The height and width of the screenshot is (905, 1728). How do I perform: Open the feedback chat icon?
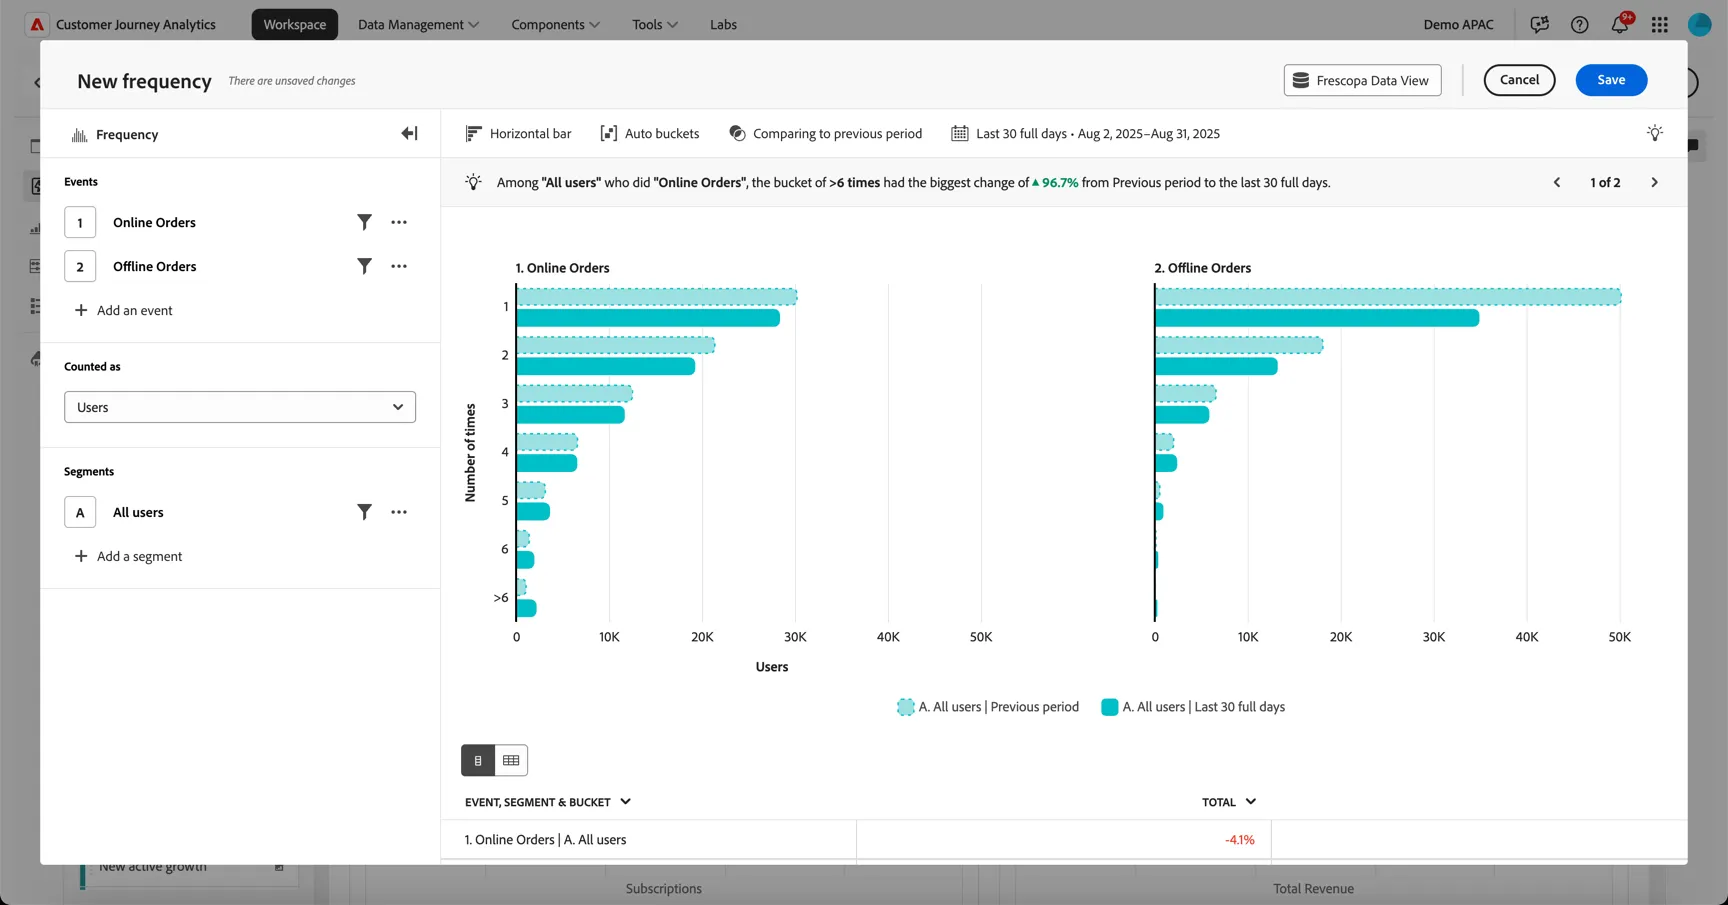click(1540, 24)
